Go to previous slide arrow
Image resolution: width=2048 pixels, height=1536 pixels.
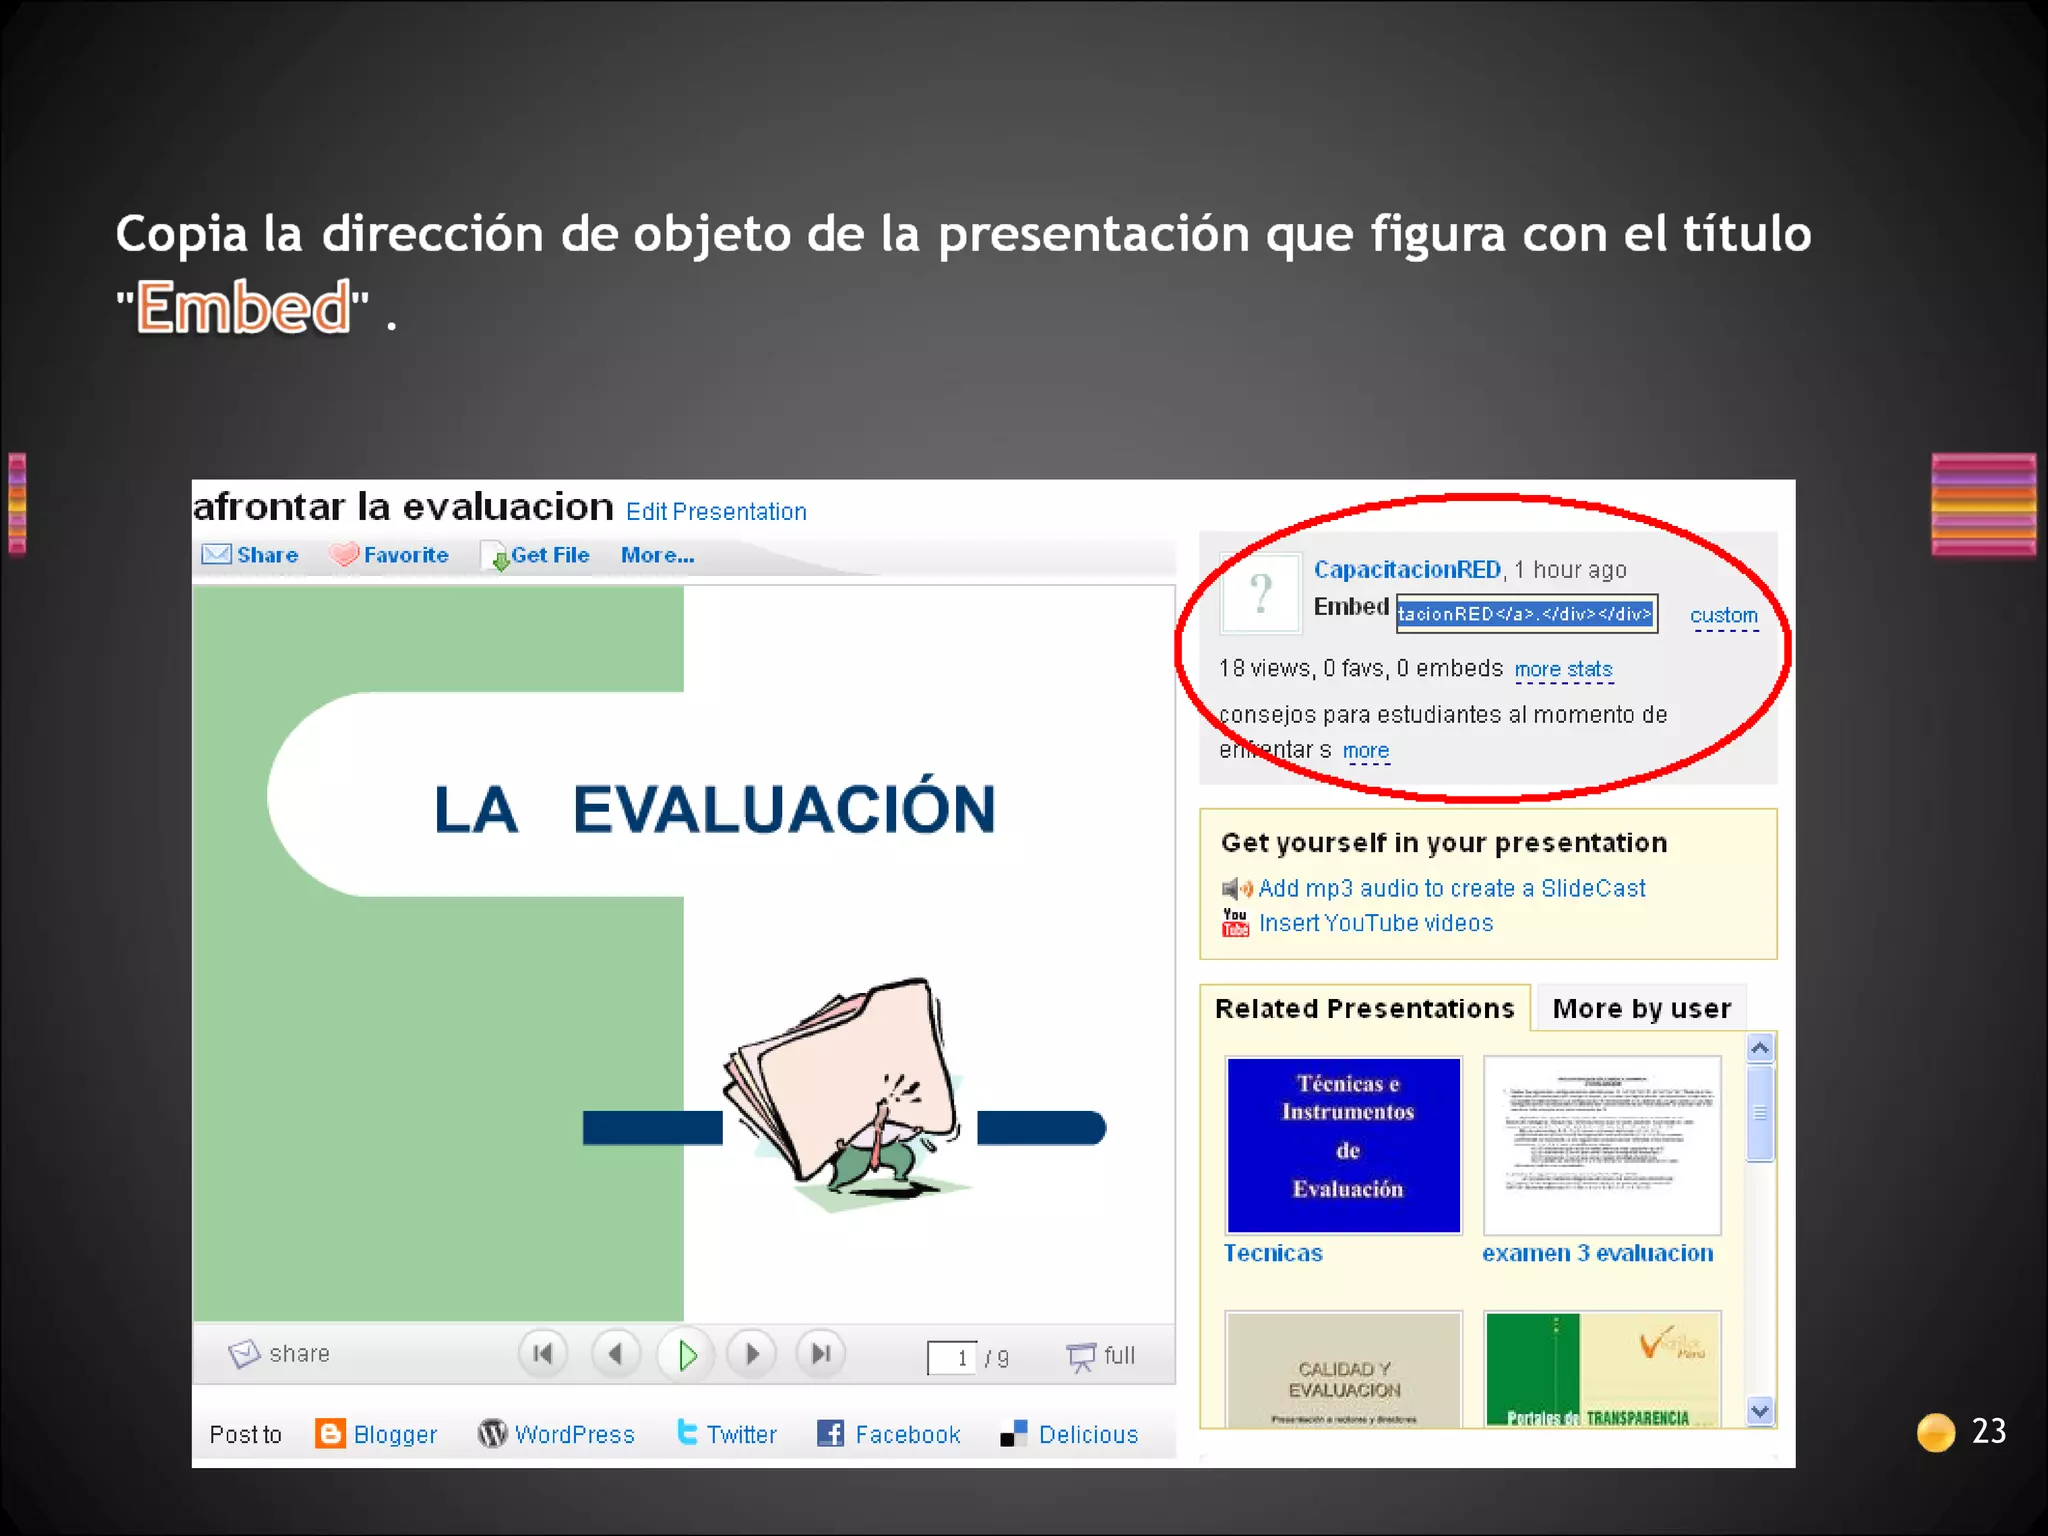tap(615, 1354)
